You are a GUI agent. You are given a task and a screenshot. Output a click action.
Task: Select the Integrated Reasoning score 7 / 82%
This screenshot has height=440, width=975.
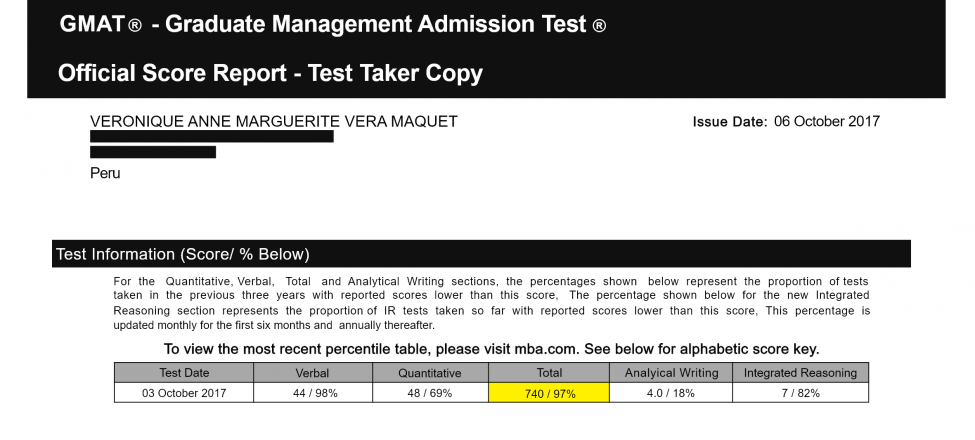[800, 393]
